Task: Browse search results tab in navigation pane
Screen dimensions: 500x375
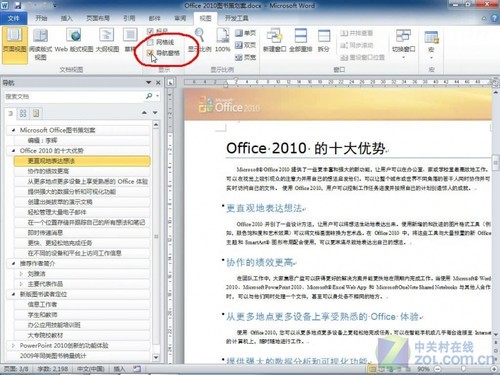Action: tap(36, 113)
